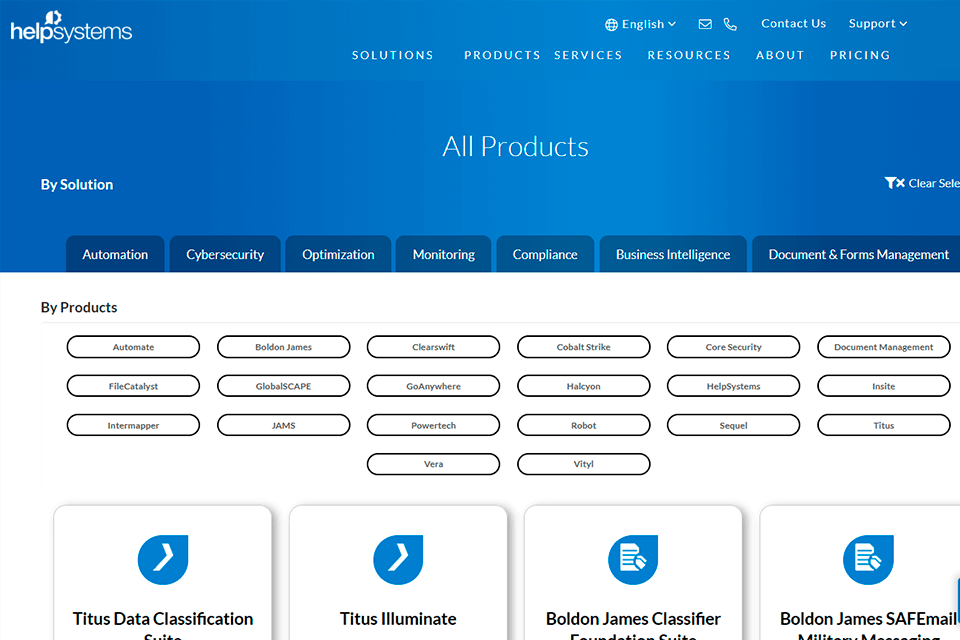Filter by the Halcyon product pill

point(583,386)
